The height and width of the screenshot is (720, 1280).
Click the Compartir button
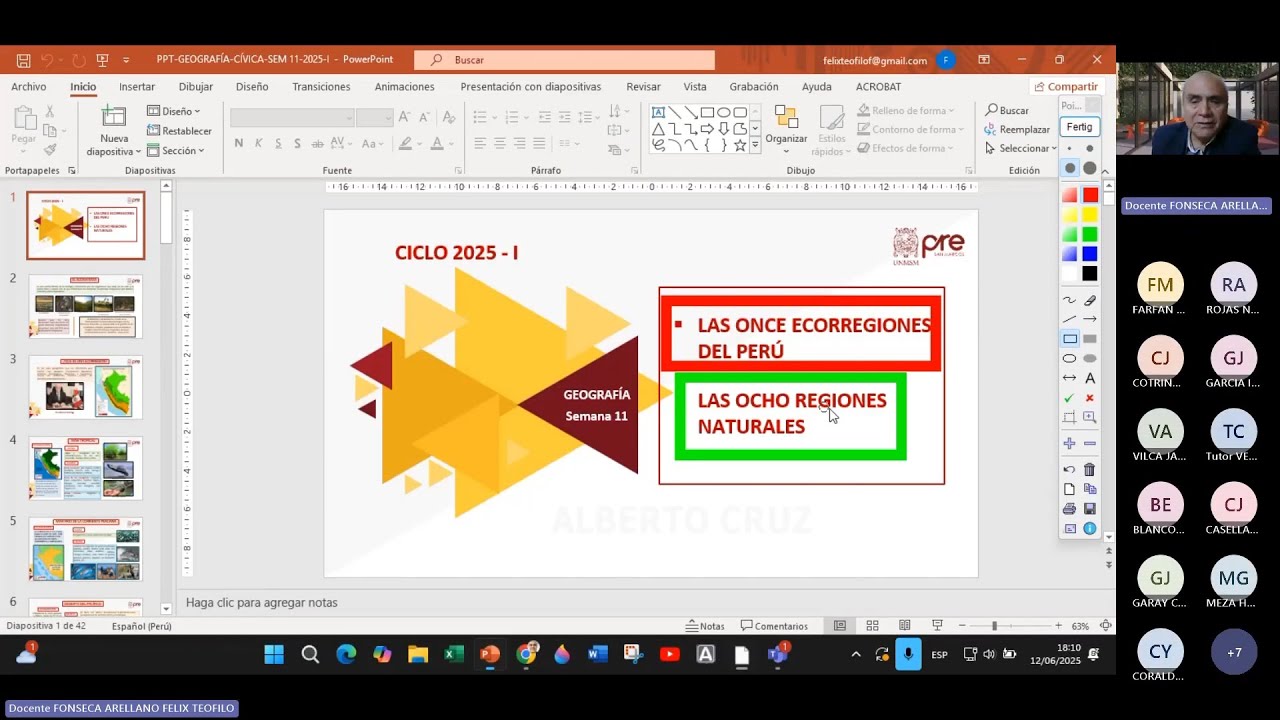point(1066,87)
